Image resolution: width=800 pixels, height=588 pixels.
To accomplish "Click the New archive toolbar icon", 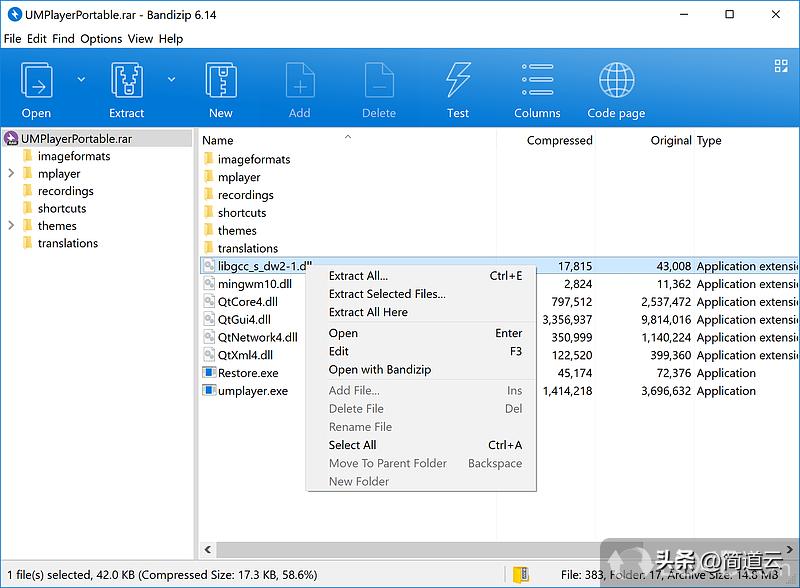I will 221,80.
